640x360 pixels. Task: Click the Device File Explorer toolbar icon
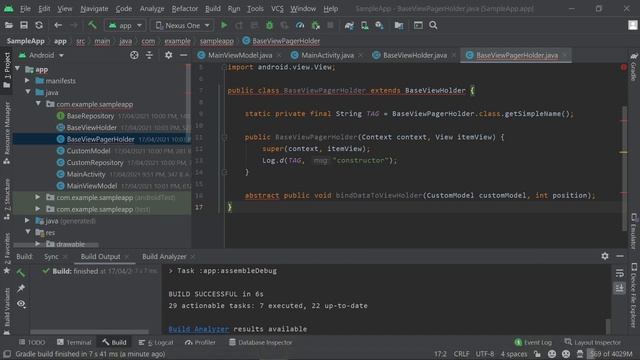tap(634, 295)
